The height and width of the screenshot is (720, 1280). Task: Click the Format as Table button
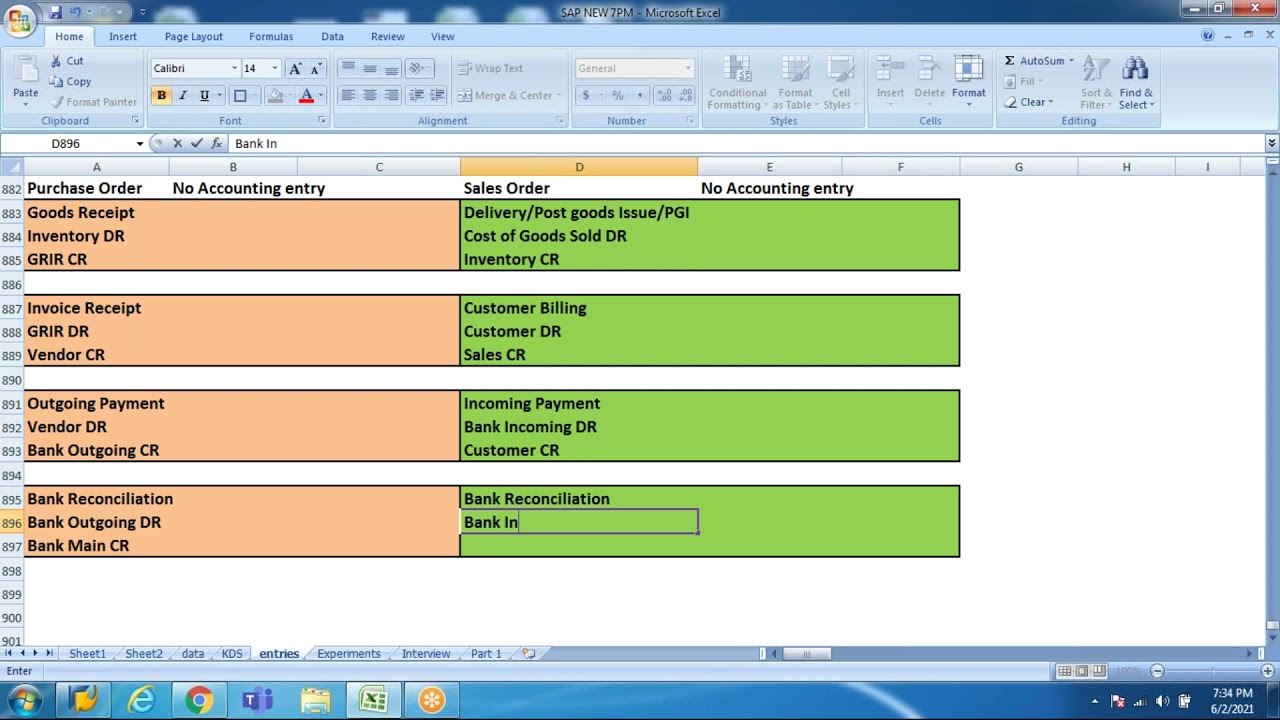pos(795,82)
